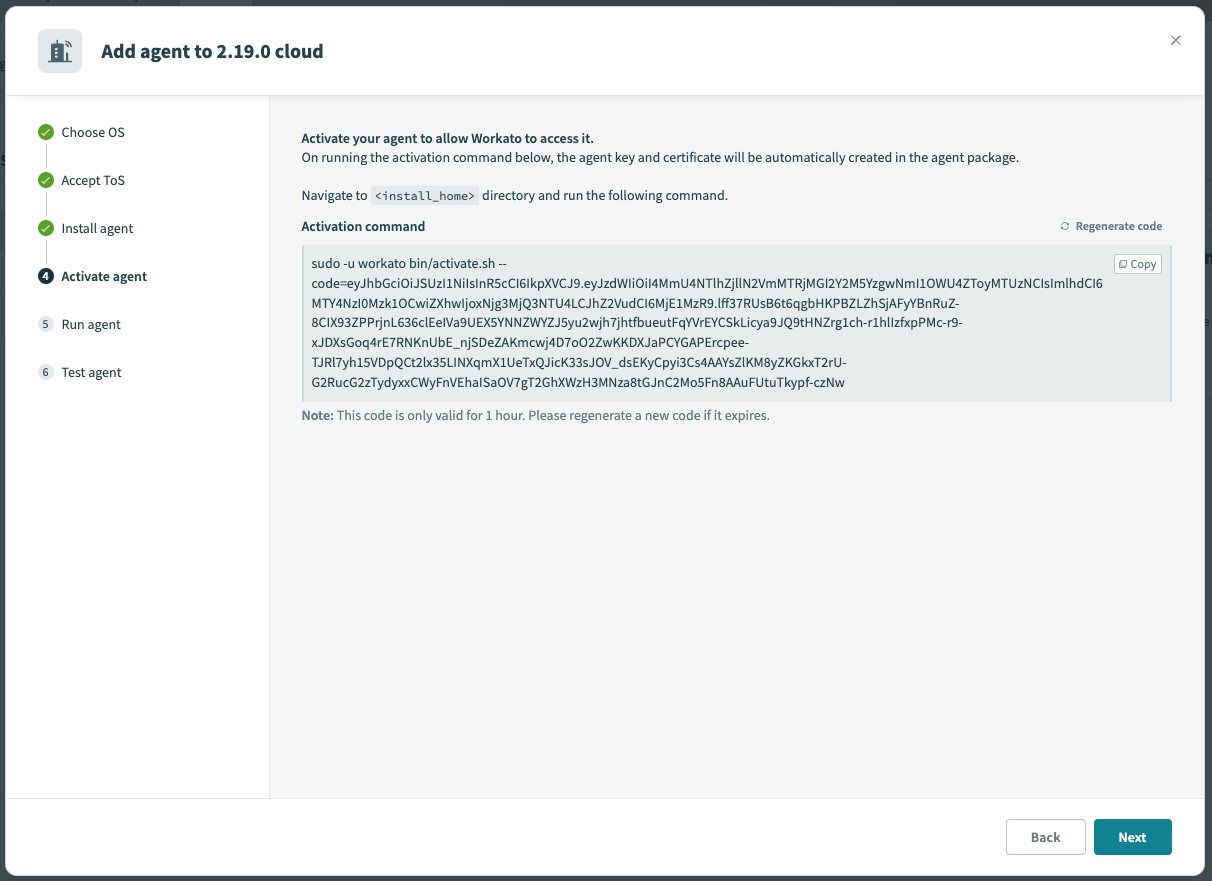Click the regenerate refresh icon

1065,226
